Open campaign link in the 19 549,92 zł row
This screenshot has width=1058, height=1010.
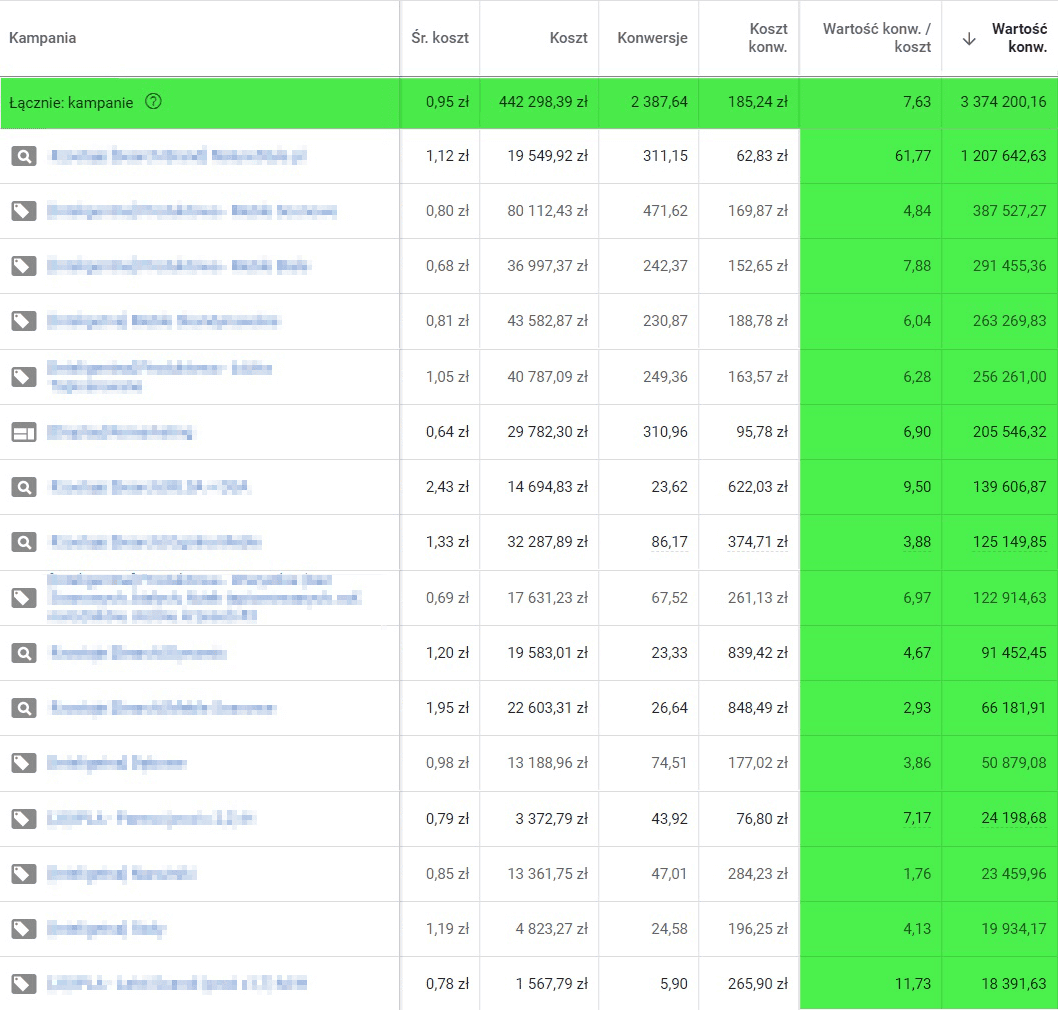point(179,157)
